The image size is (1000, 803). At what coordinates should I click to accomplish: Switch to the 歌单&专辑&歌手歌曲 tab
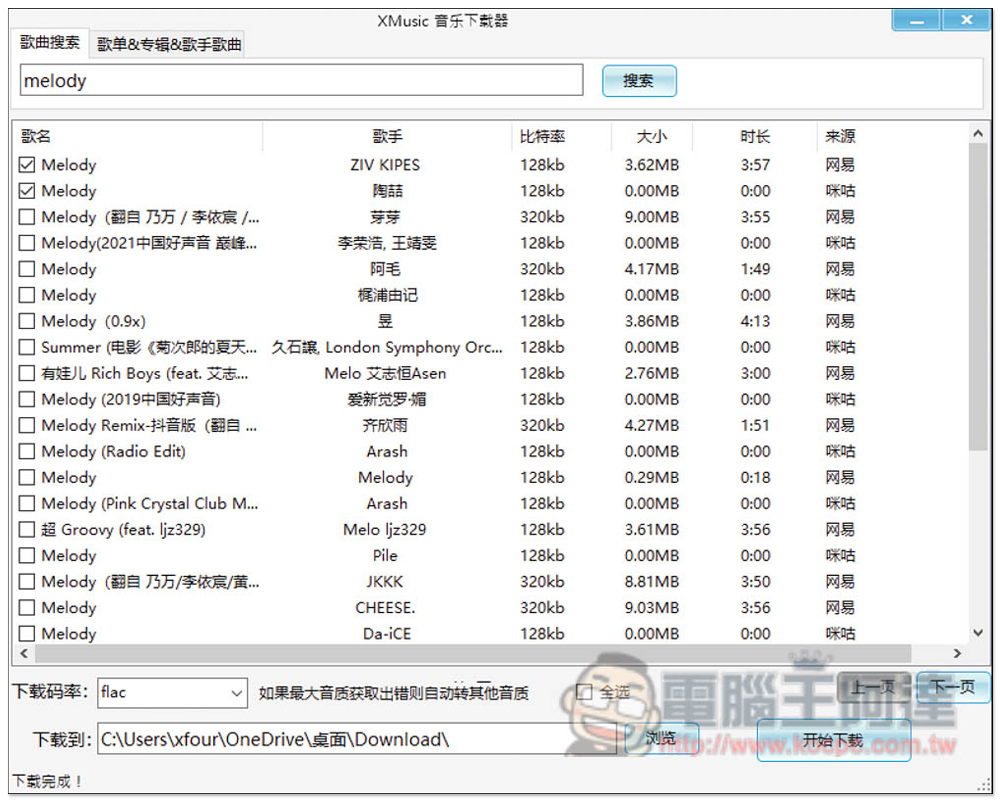click(x=169, y=45)
